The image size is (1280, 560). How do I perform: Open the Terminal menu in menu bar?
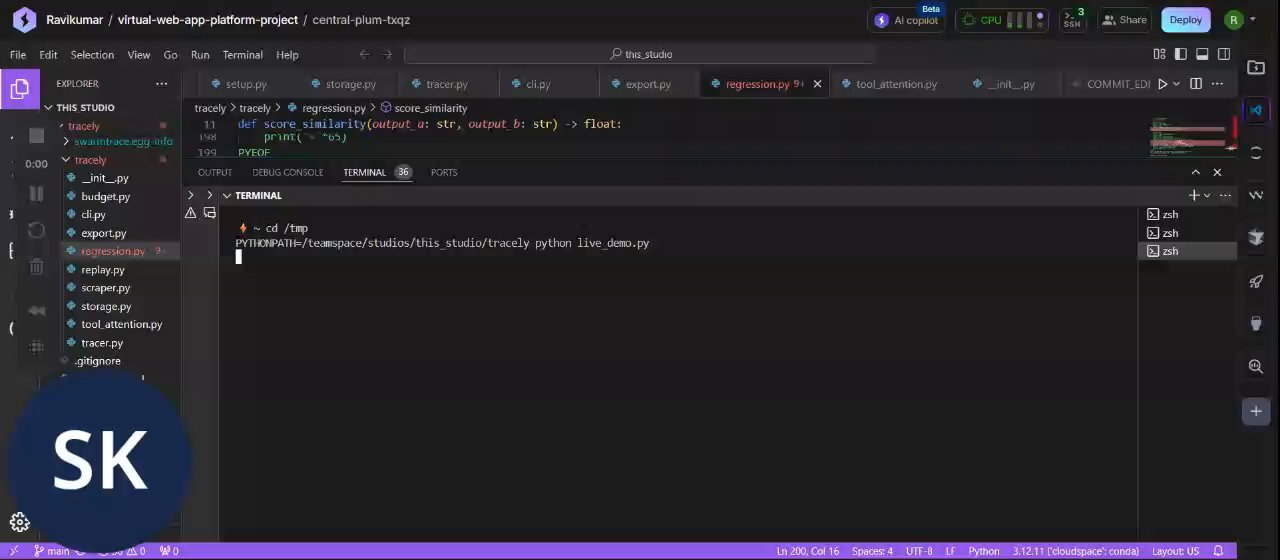[x=242, y=55]
